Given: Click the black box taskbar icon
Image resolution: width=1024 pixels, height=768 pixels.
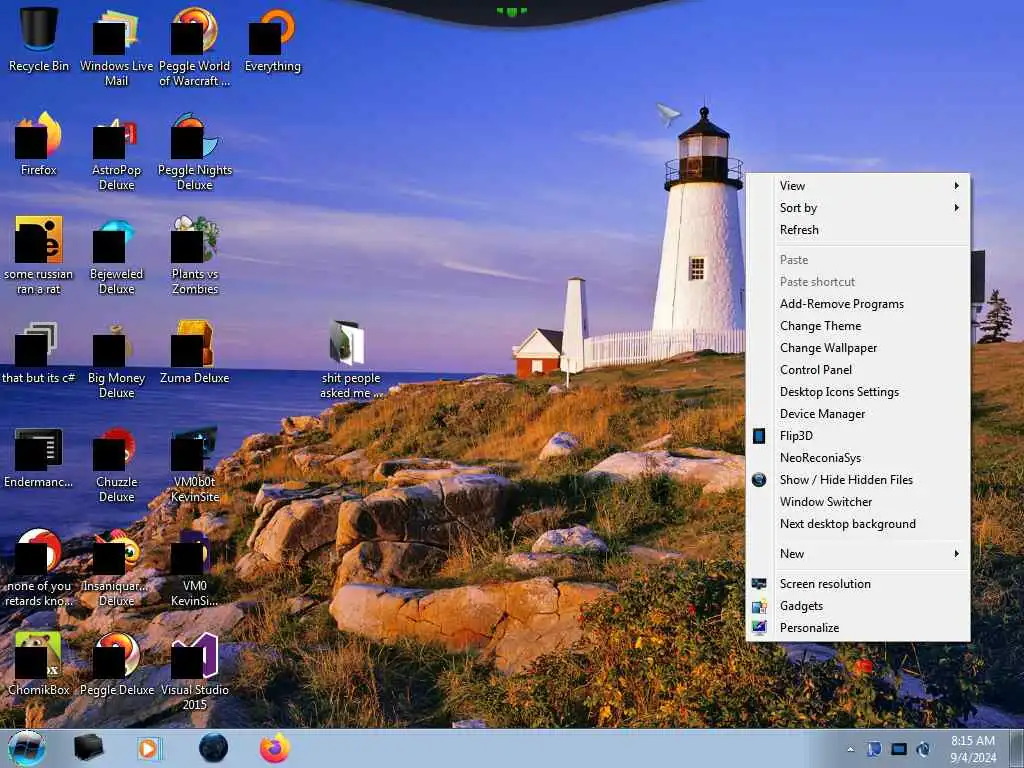Looking at the screenshot, I should point(88,748).
